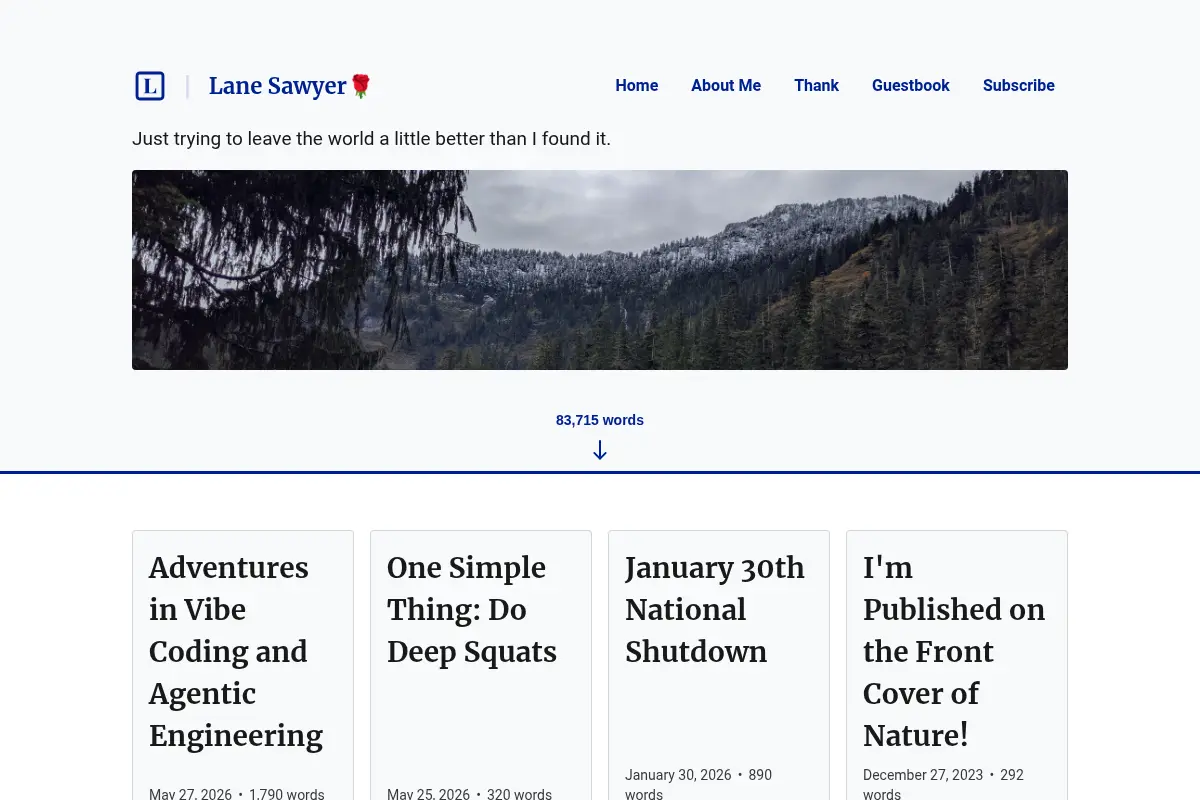The image size is (1200, 800).
Task: Click the May 25, 2026 post metadata
Action: tap(469, 795)
